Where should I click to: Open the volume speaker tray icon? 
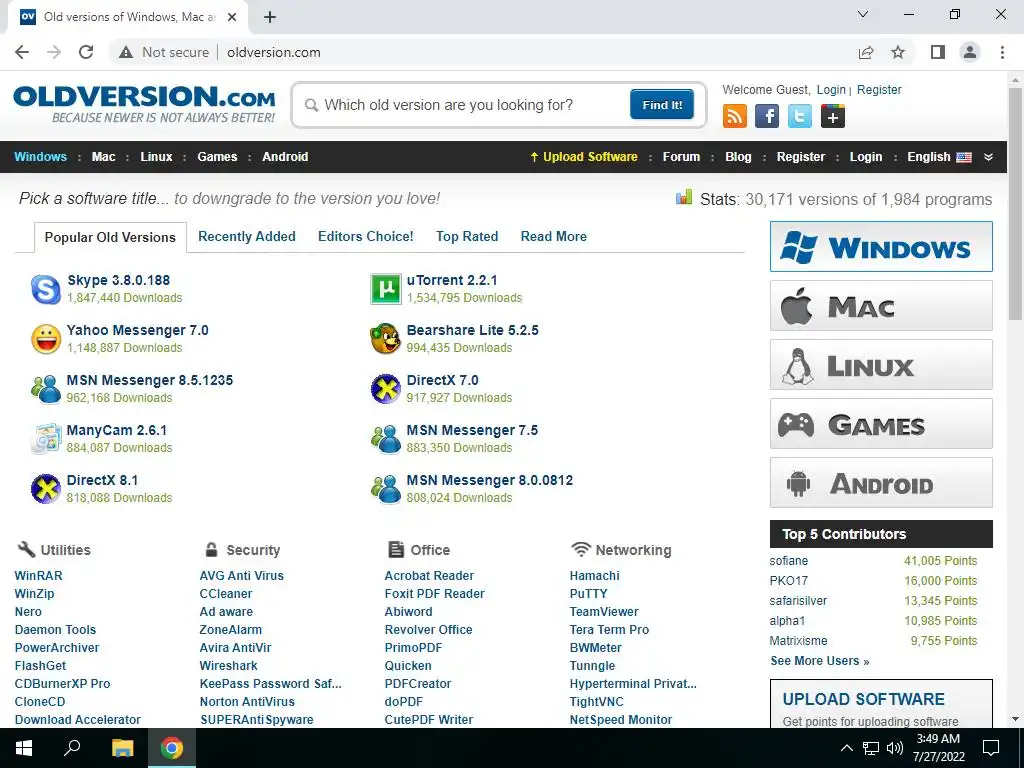pyautogui.click(x=895, y=748)
